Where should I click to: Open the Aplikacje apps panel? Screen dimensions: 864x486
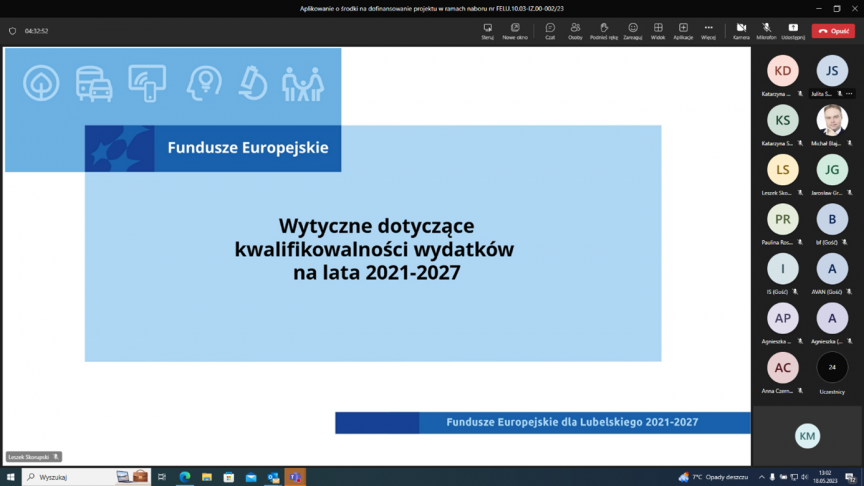coord(683,31)
